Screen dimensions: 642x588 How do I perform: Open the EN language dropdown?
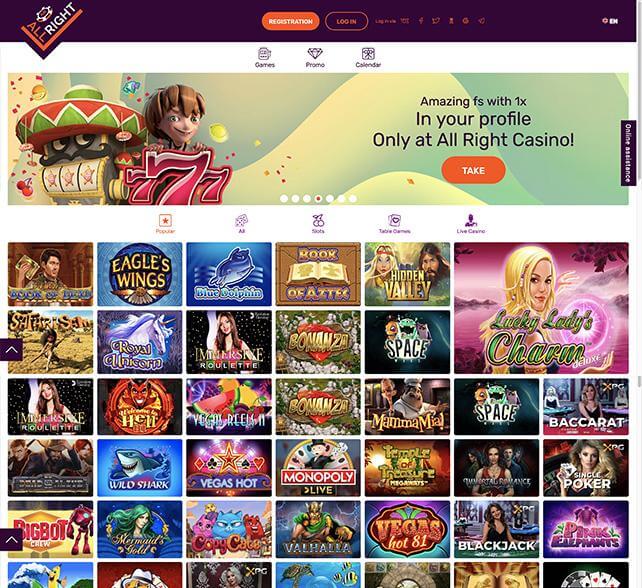point(610,21)
